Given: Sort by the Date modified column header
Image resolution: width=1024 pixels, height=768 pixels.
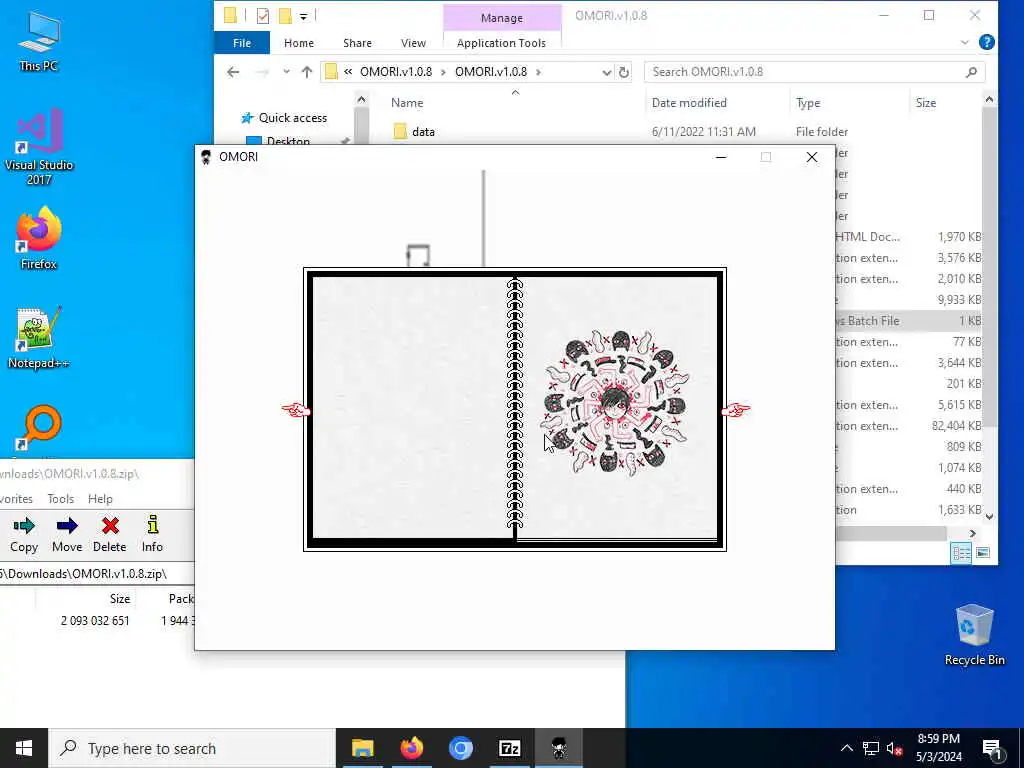Looking at the screenshot, I should (689, 103).
